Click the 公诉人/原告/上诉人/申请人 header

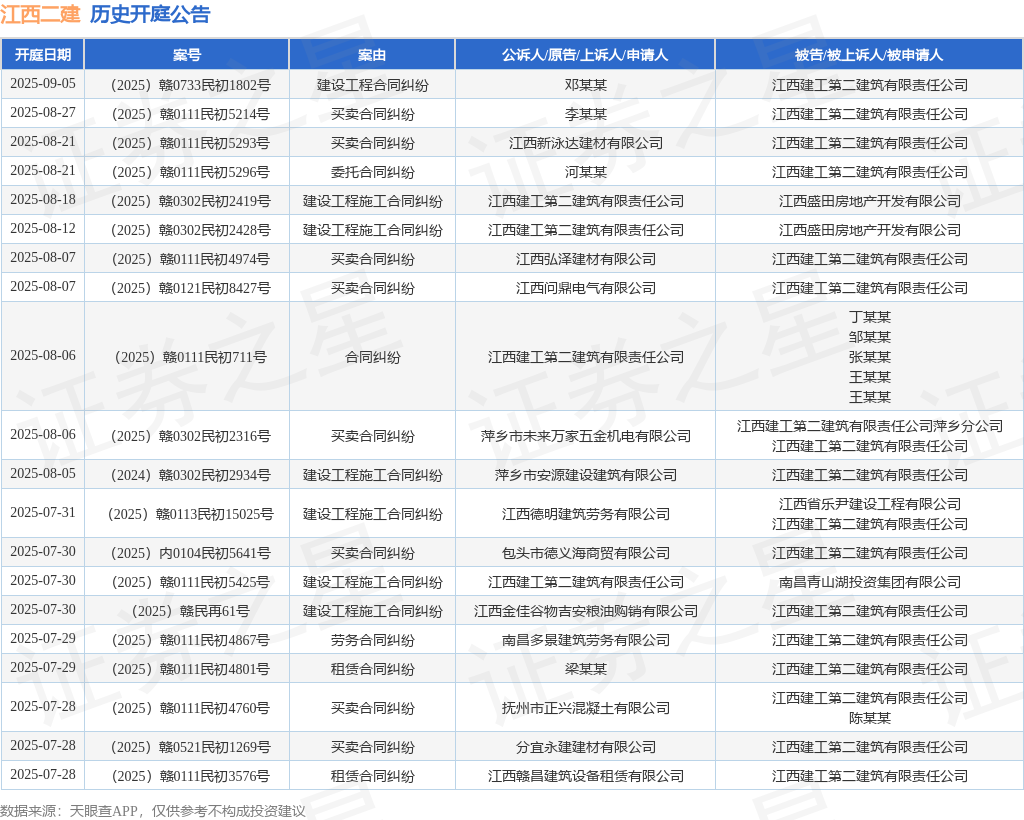pos(585,55)
